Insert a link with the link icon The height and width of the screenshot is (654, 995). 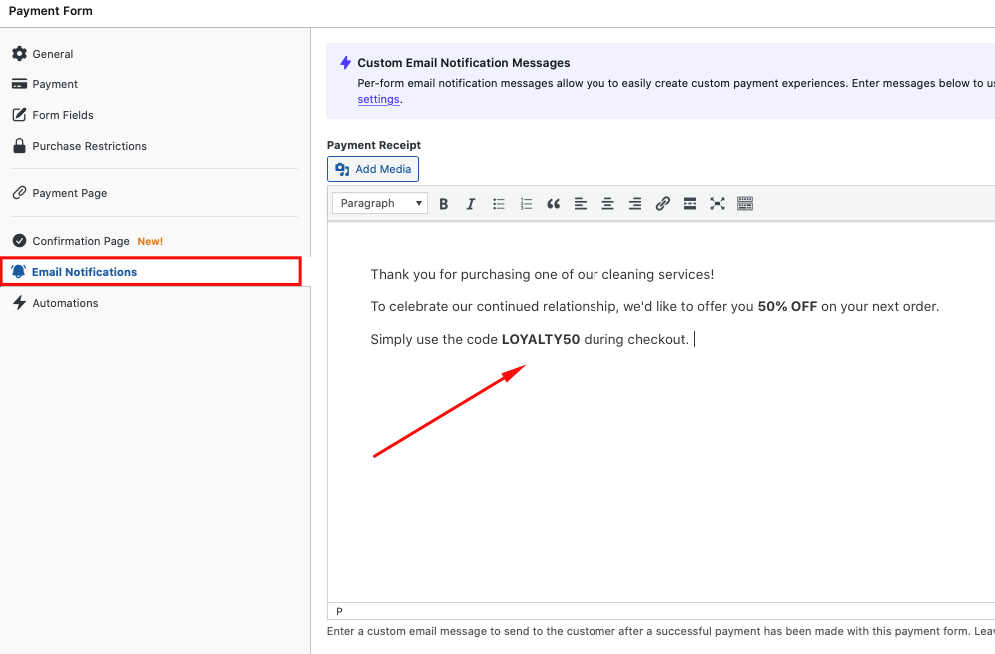click(x=662, y=203)
